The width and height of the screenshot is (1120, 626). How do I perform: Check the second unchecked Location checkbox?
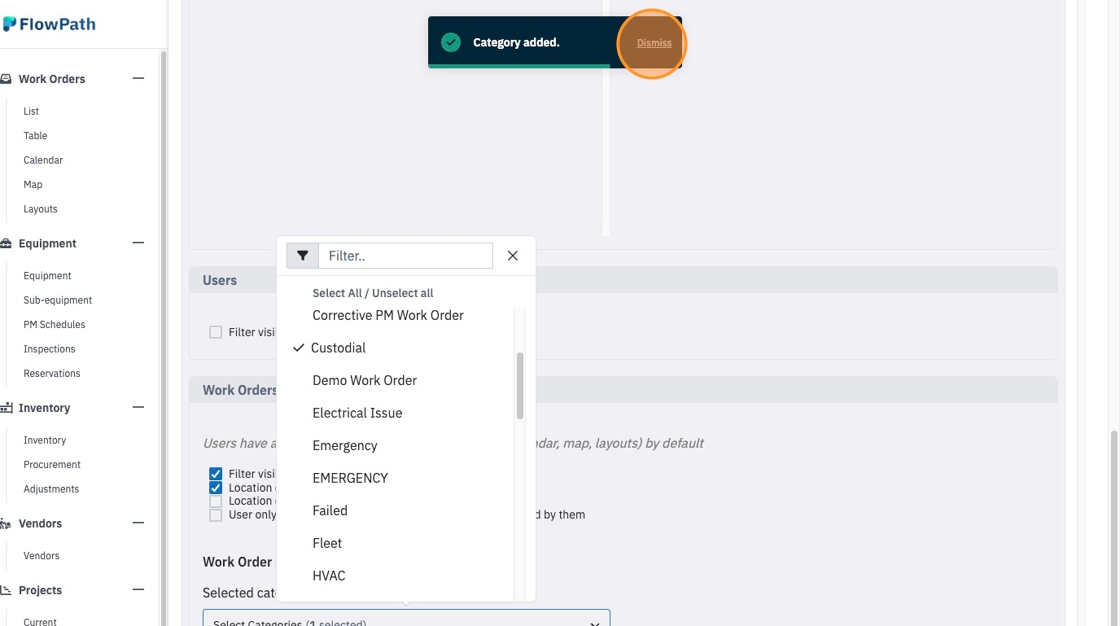click(x=216, y=502)
